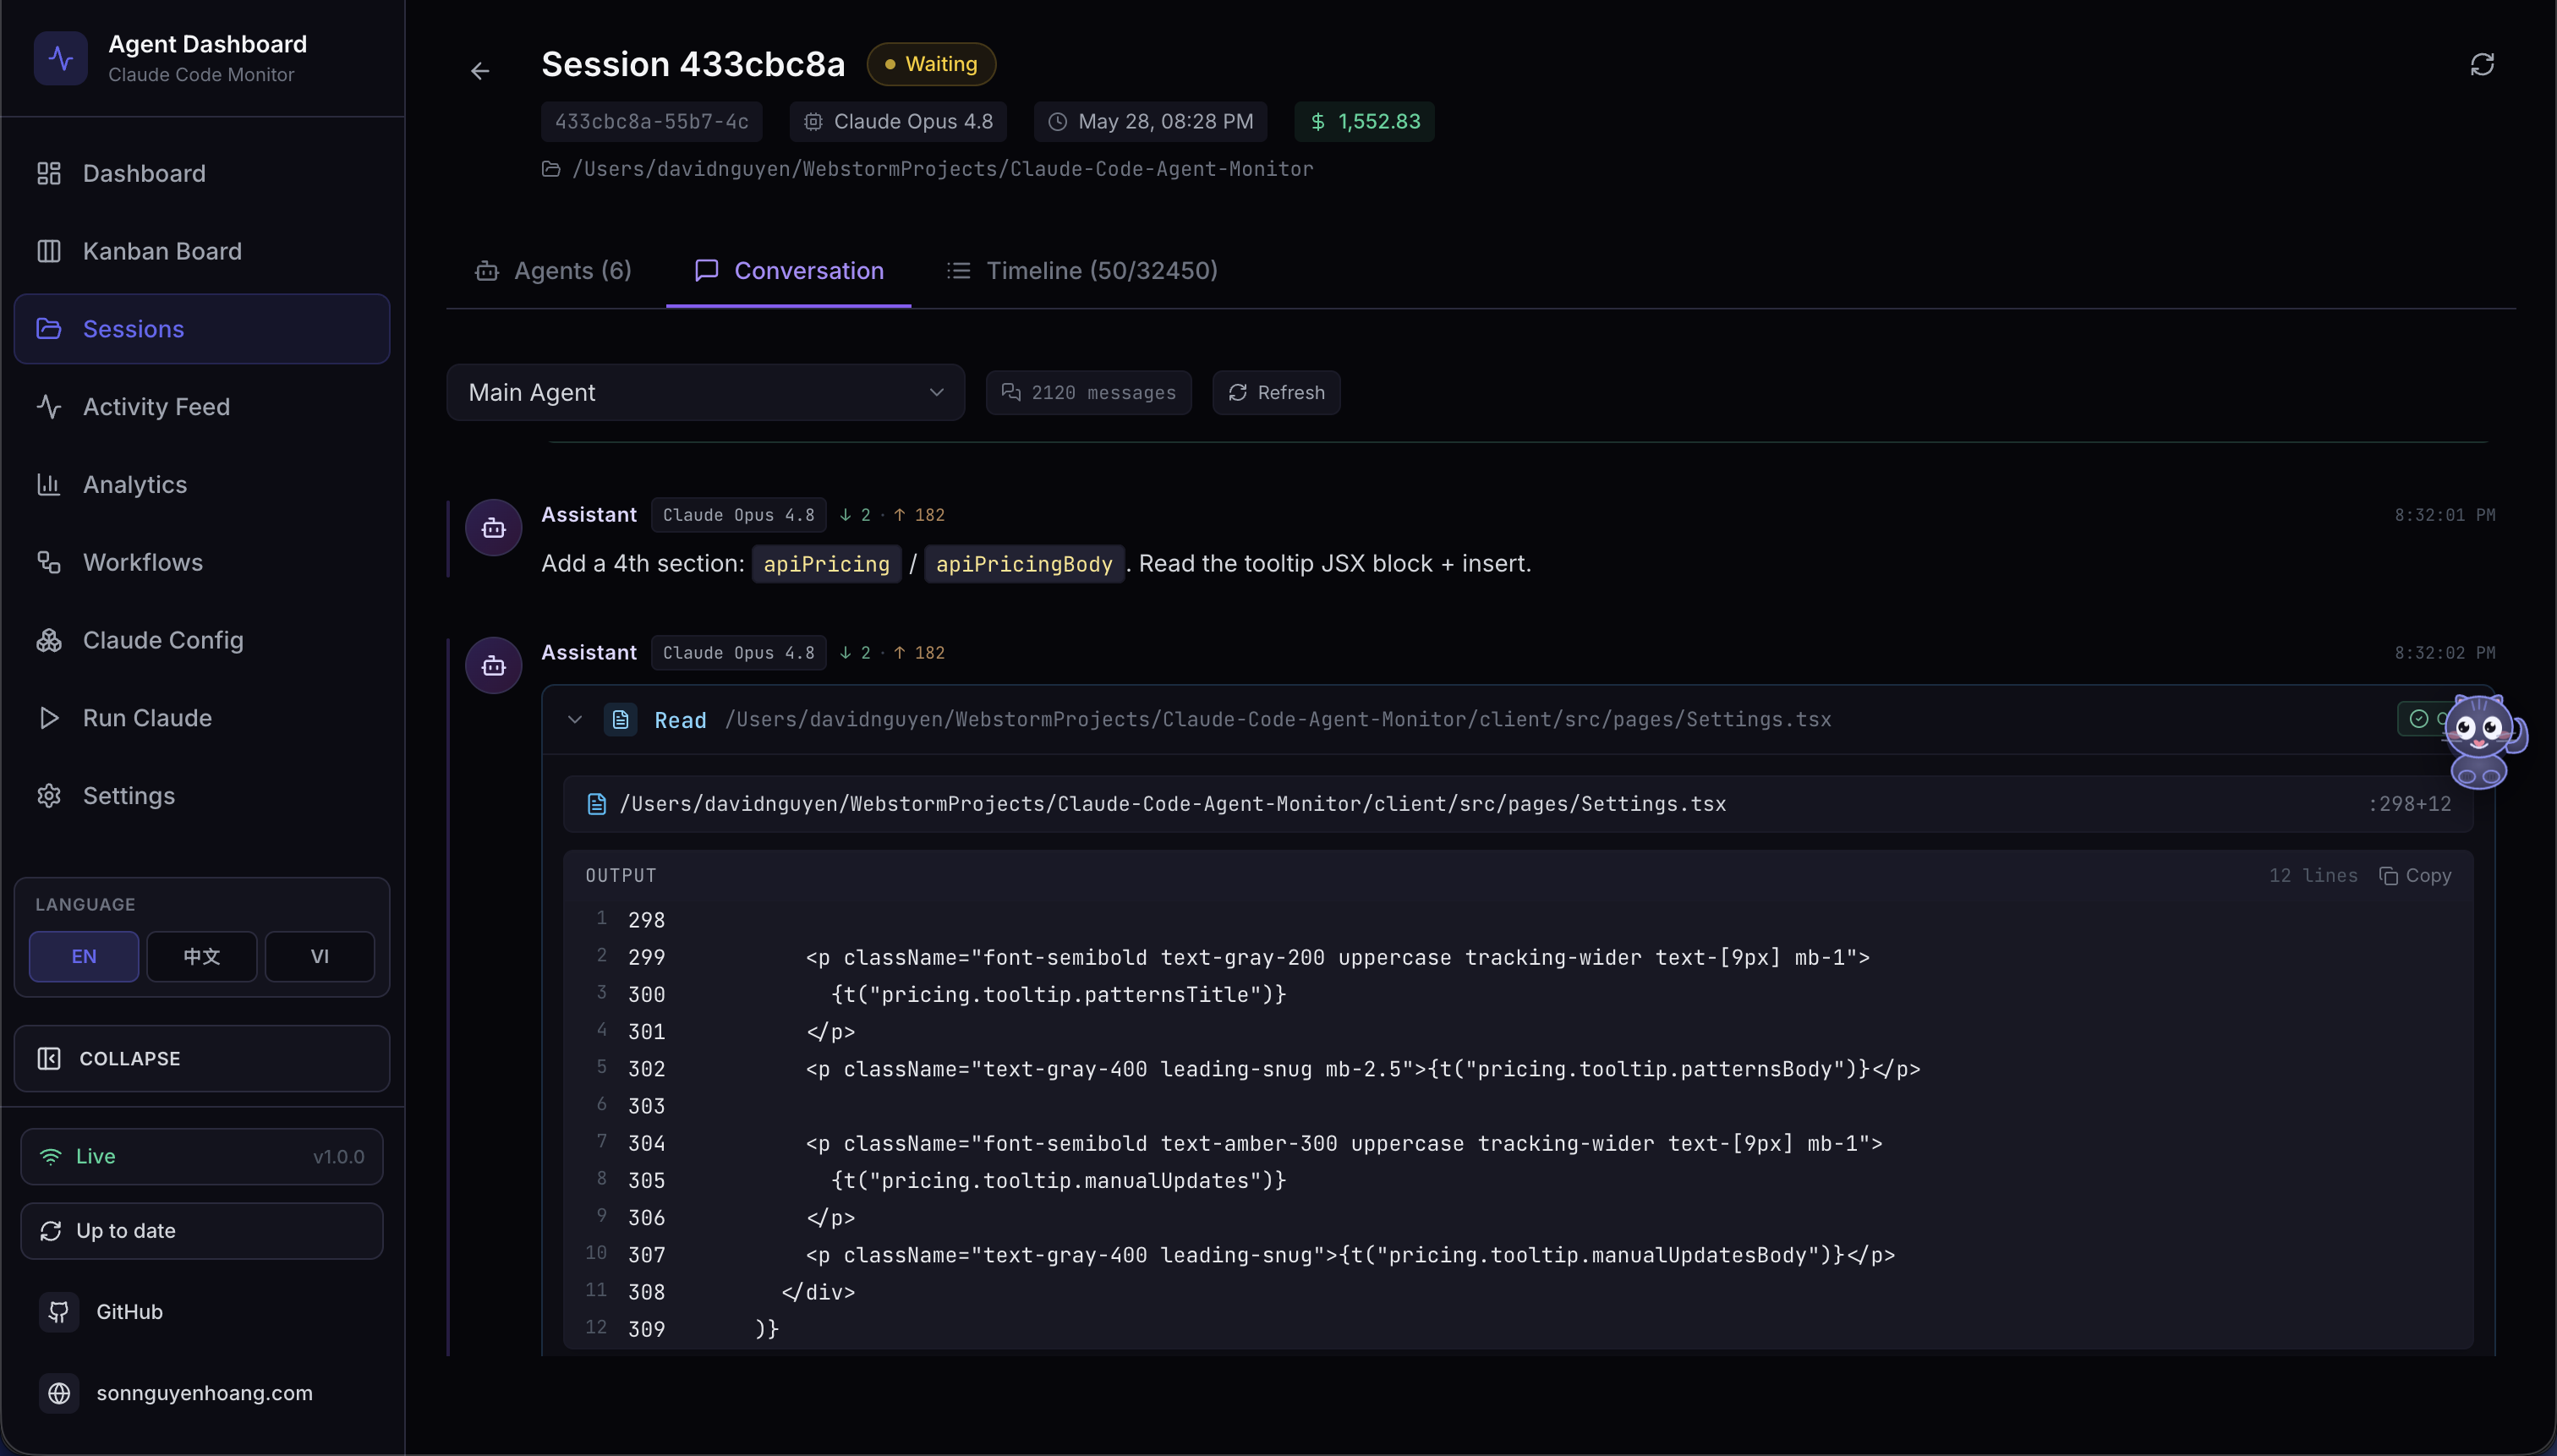The image size is (2557, 1456).
Task: Click the globe website icon
Action: coord(59,1393)
